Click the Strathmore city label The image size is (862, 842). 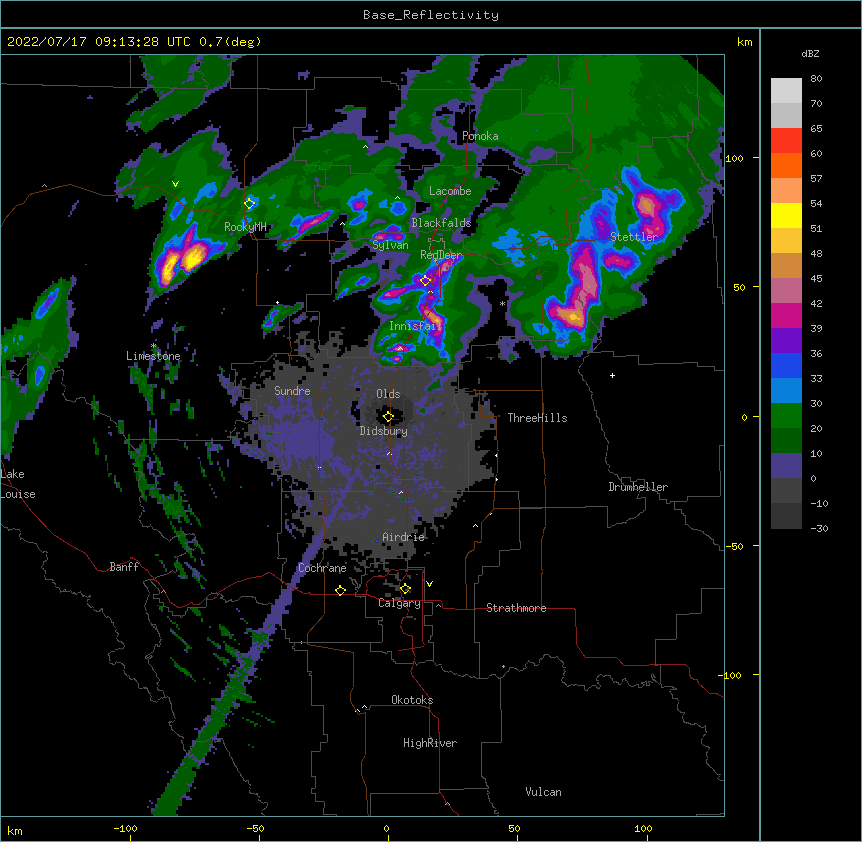[516, 608]
